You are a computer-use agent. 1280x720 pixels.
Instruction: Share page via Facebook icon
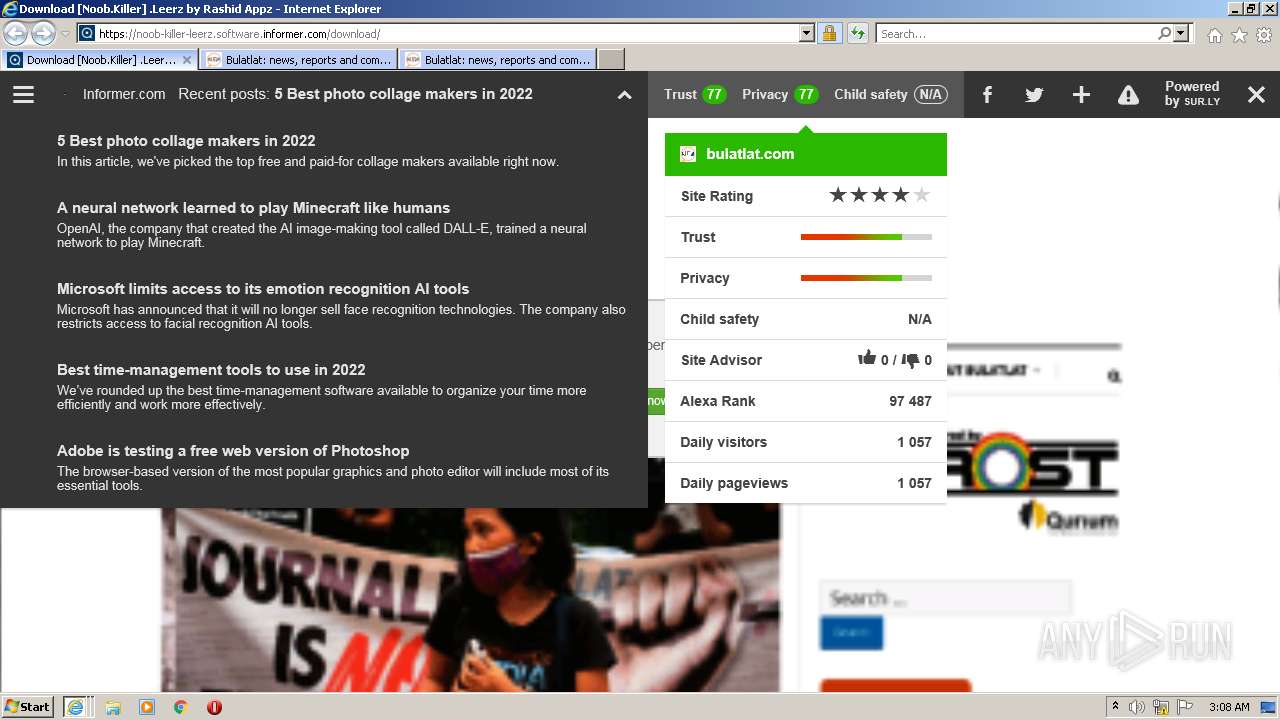987,95
